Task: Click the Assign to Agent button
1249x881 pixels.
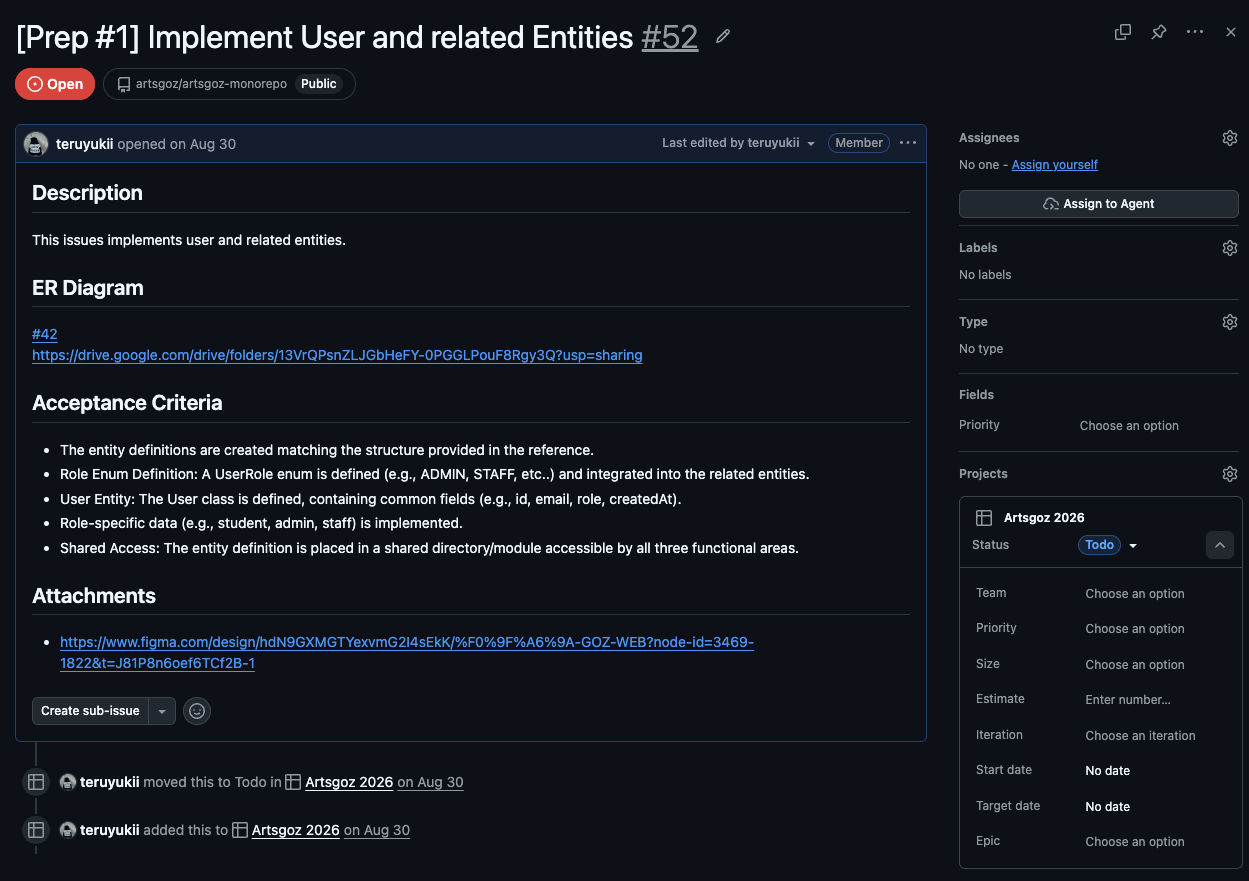Action: pyautogui.click(x=1098, y=204)
